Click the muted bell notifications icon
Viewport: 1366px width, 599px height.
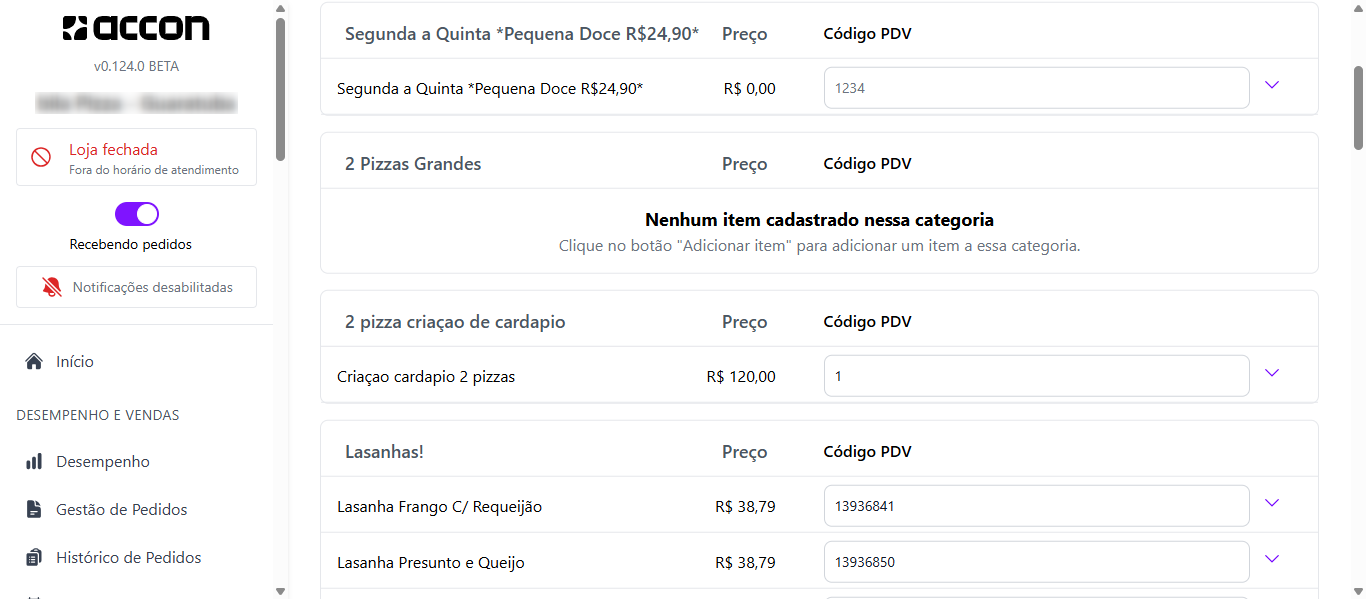click(52, 287)
